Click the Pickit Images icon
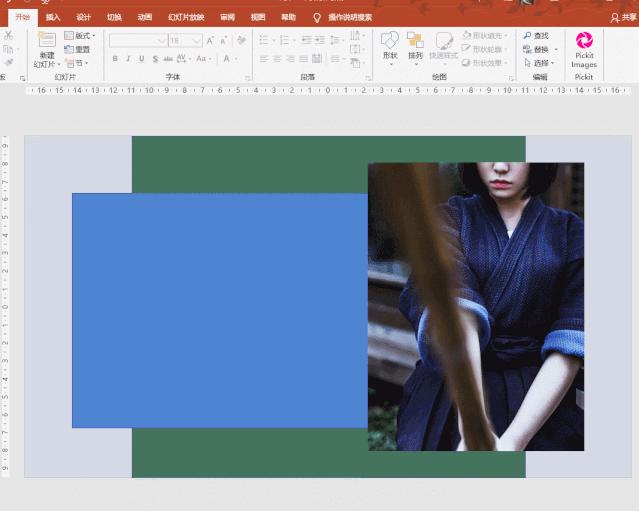The height and width of the screenshot is (511, 639). 584,41
